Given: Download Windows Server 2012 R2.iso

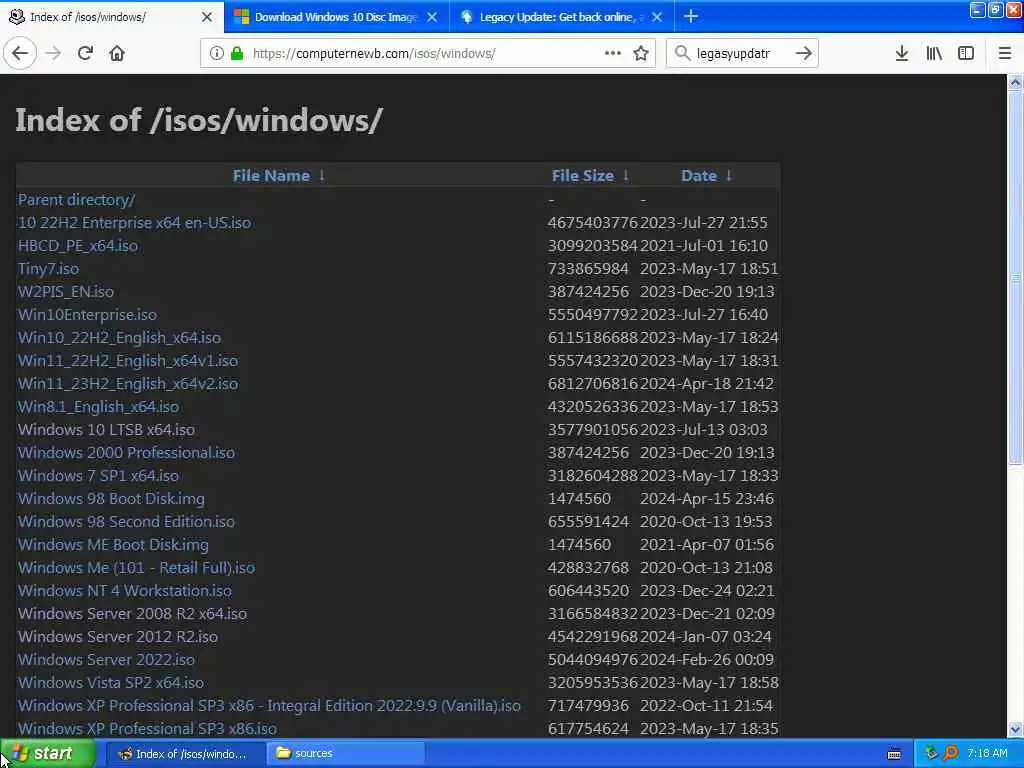Looking at the screenshot, I should [118, 636].
